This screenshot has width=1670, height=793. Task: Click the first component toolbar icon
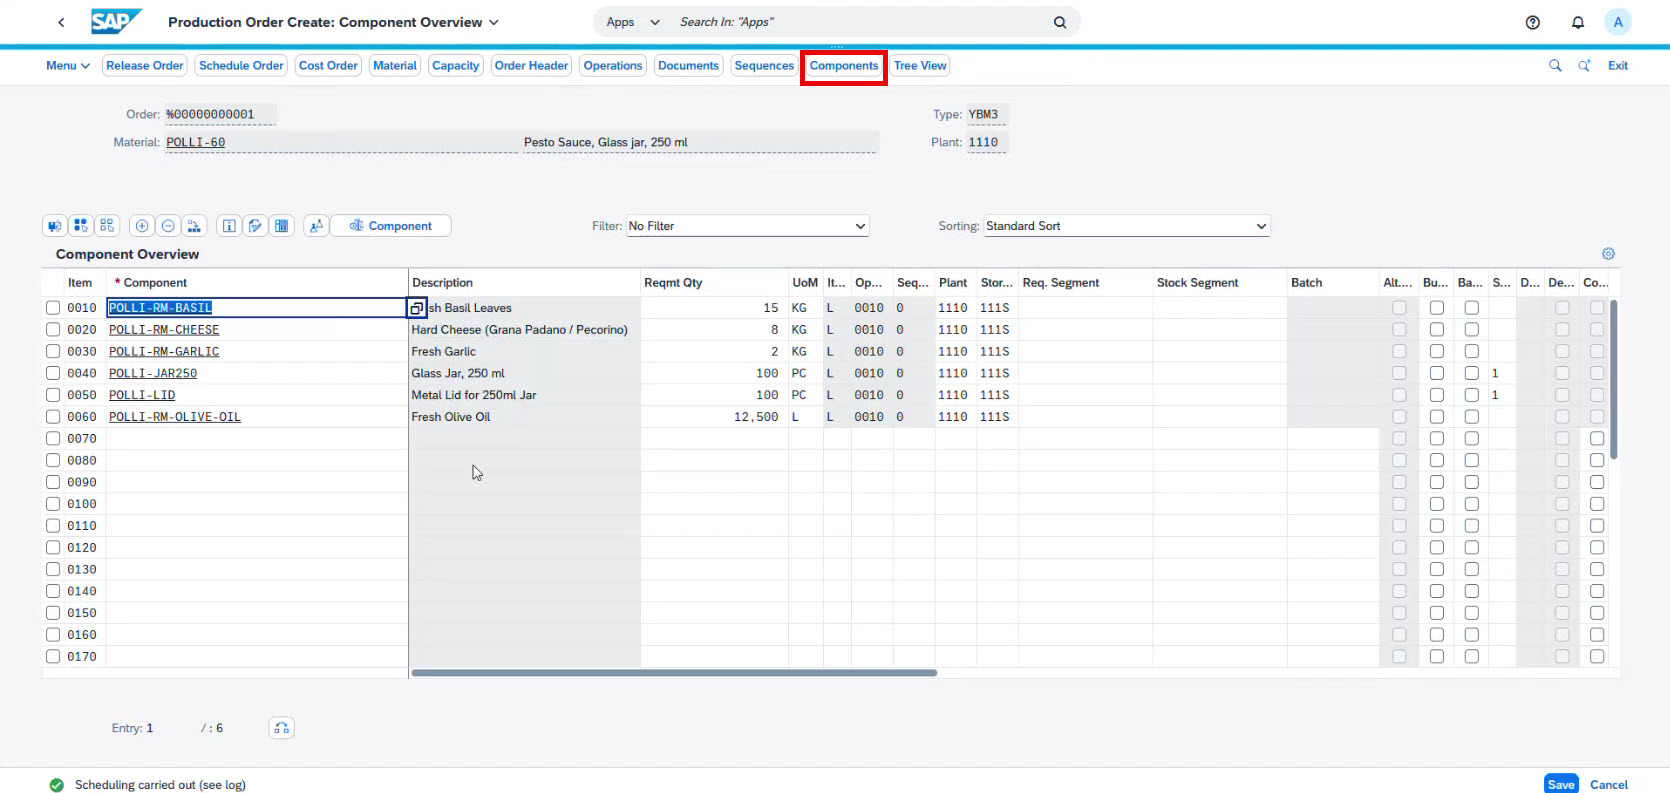(x=55, y=226)
